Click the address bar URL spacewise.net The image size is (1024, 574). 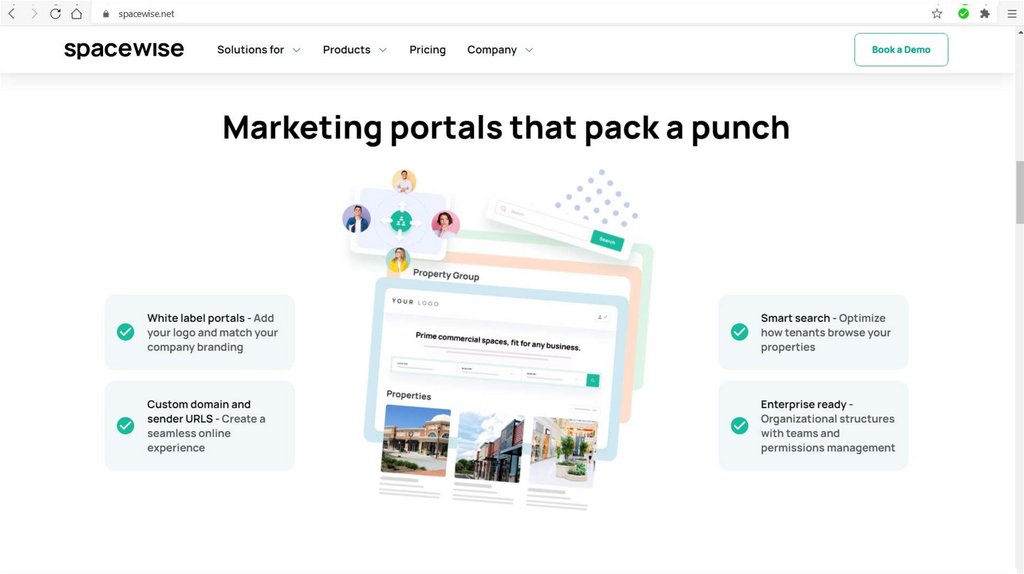pos(146,14)
